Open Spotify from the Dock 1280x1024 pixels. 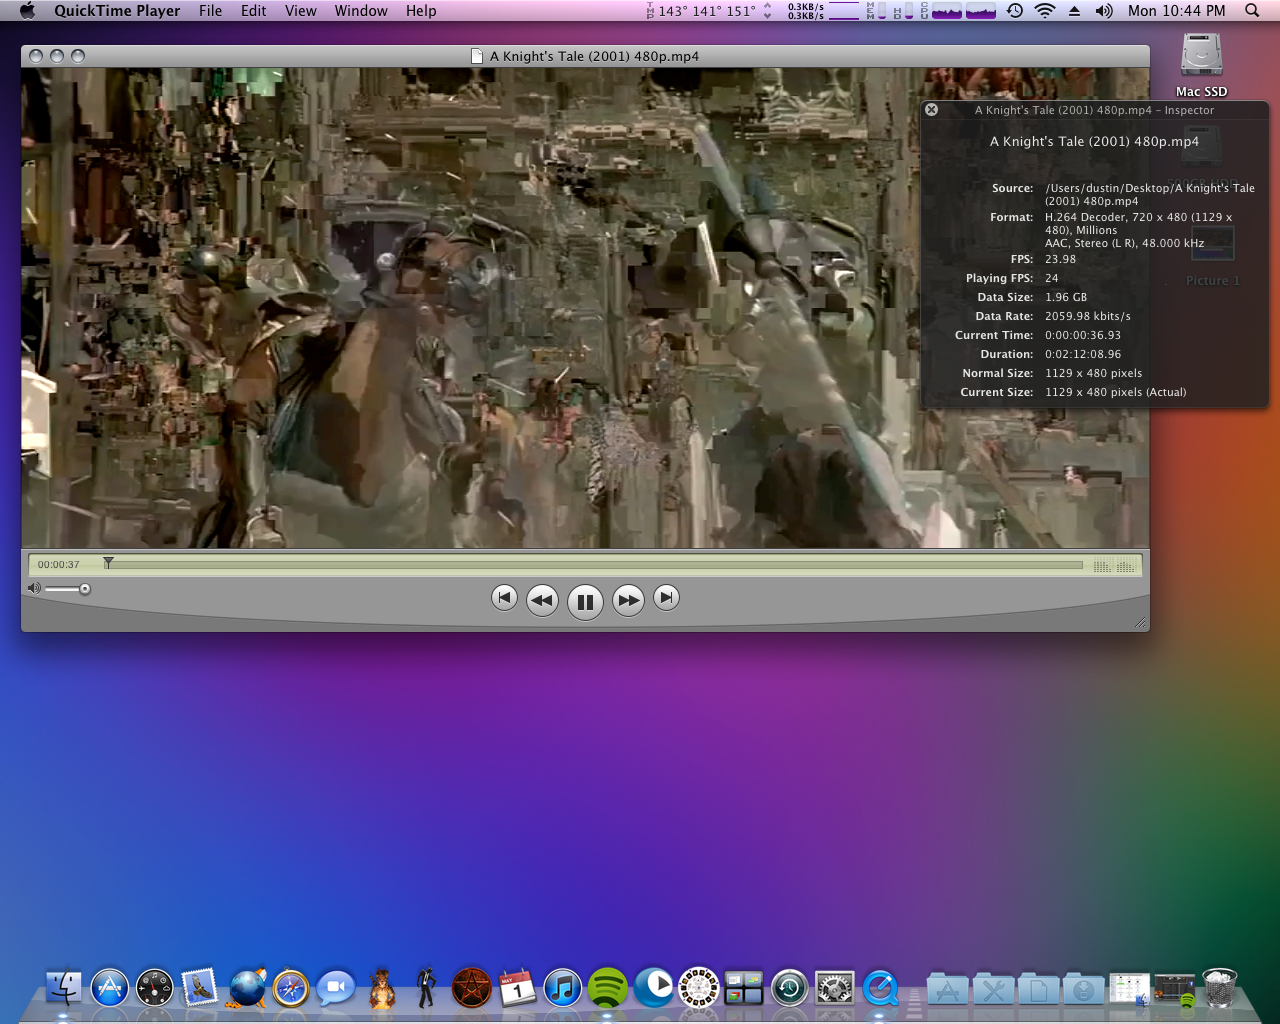607,988
